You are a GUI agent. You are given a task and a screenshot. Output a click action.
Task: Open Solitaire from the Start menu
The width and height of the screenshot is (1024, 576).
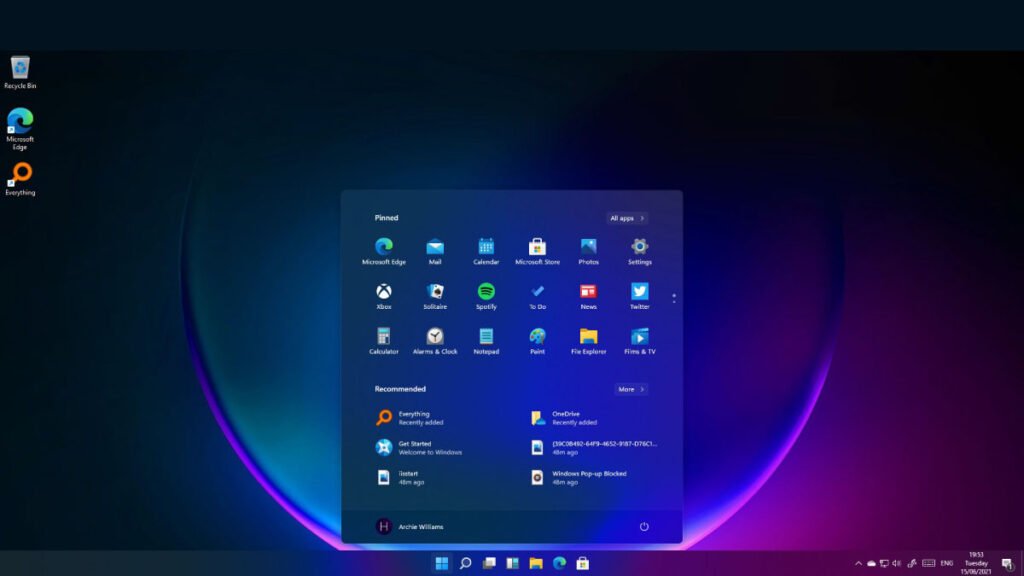pyautogui.click(x=435, y=295)
